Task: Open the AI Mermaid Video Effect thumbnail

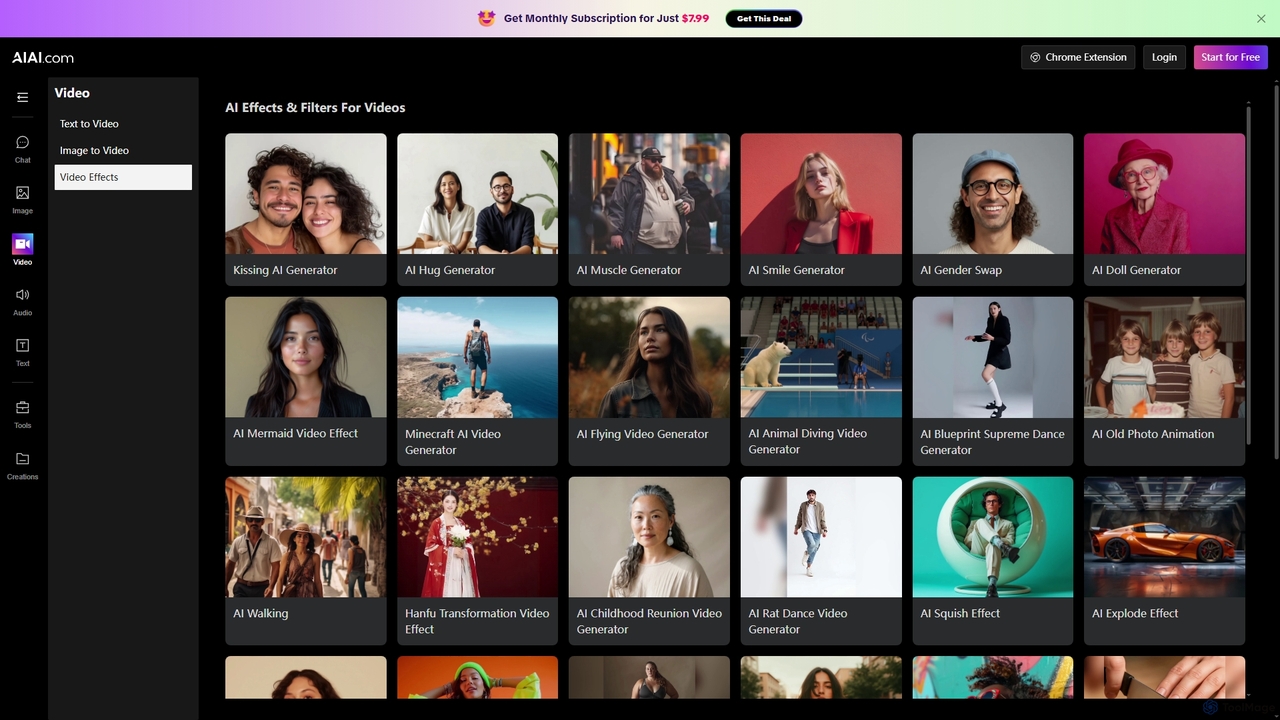Action: click(306, 357)
